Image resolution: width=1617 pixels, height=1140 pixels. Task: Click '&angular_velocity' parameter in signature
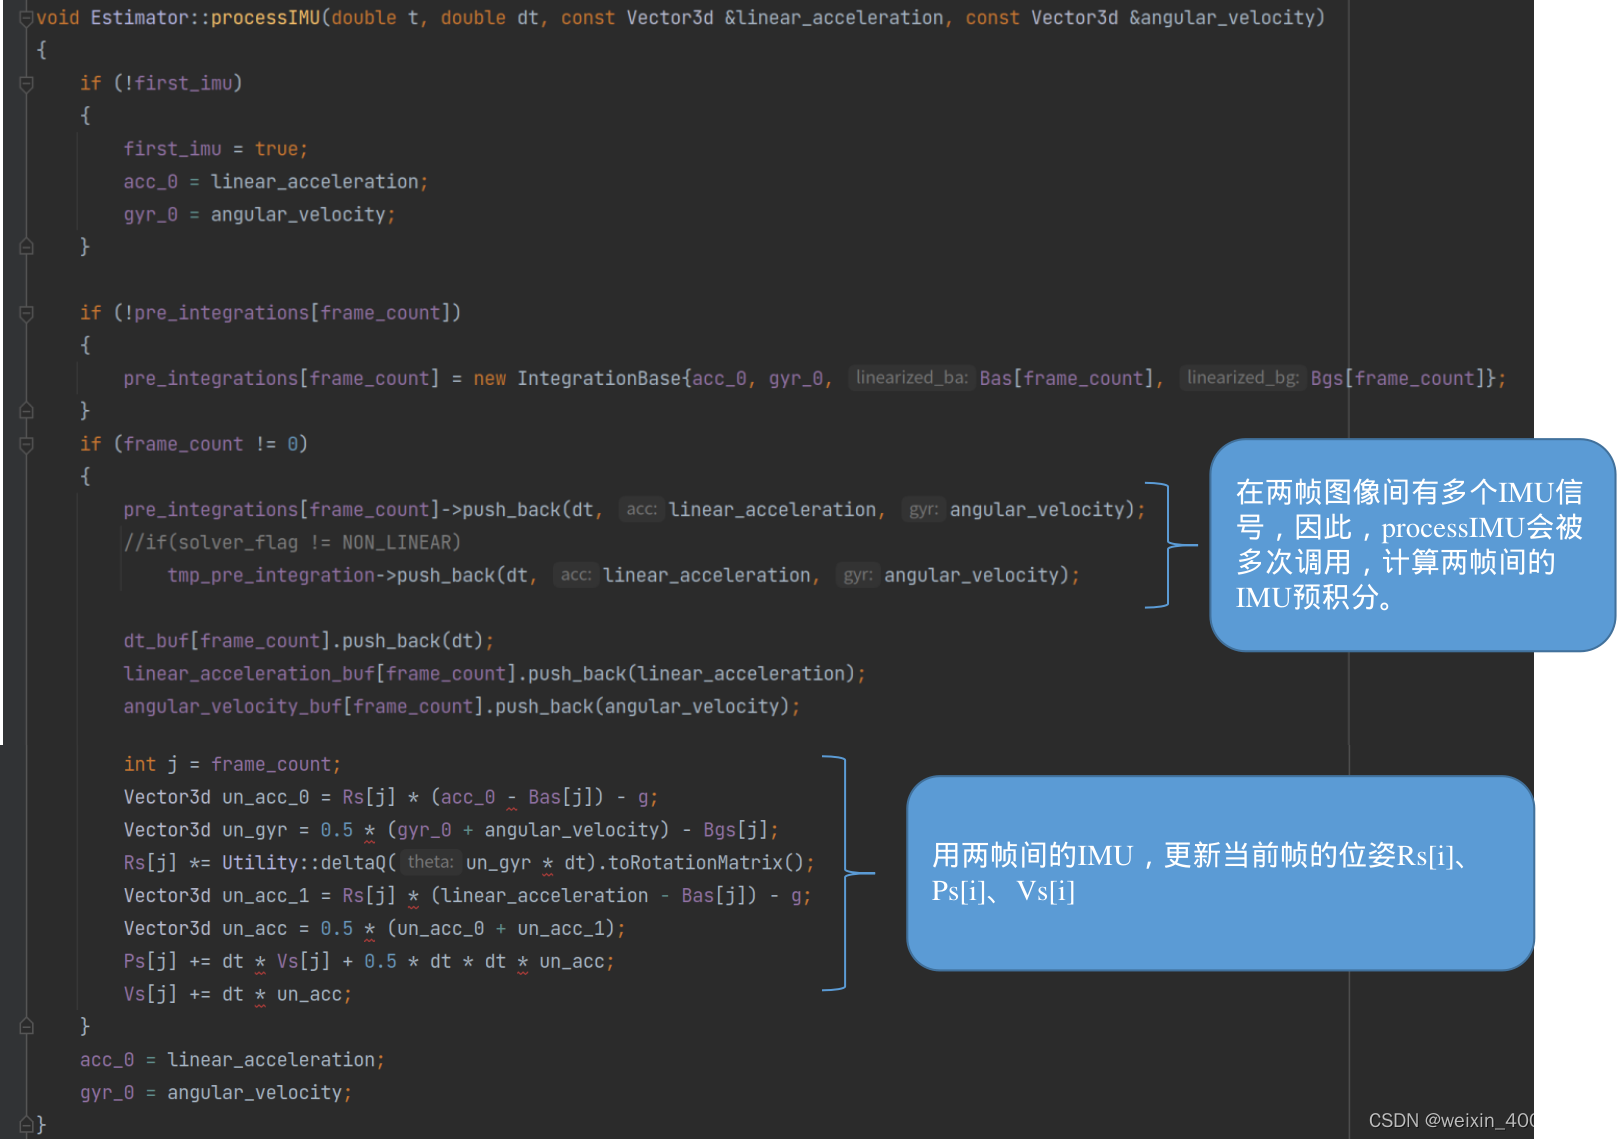click(1221, 18)
